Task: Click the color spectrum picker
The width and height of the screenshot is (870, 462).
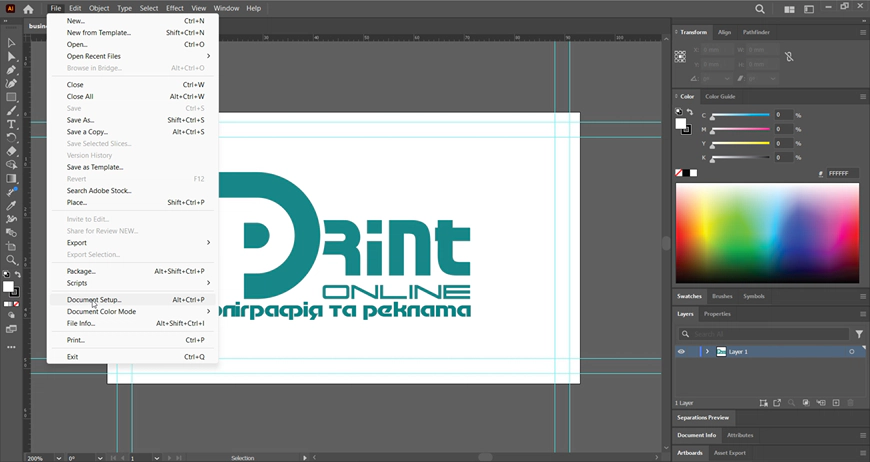Action: pos(767,233)
